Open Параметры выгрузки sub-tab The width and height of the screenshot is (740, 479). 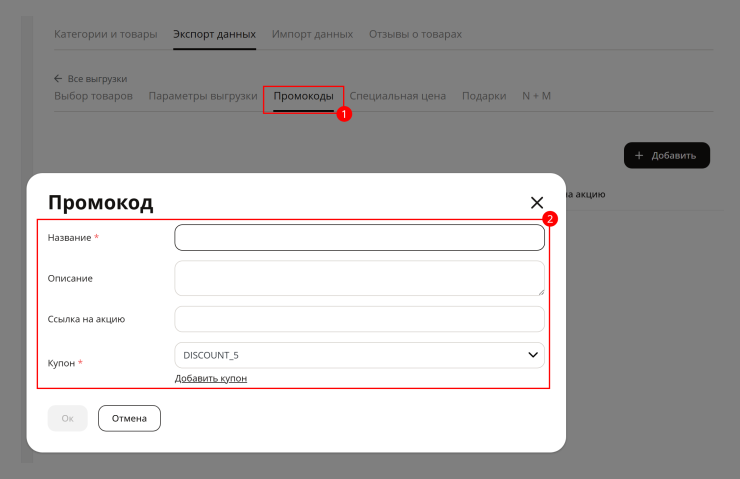pyautogui.click(x=203, y=96)
